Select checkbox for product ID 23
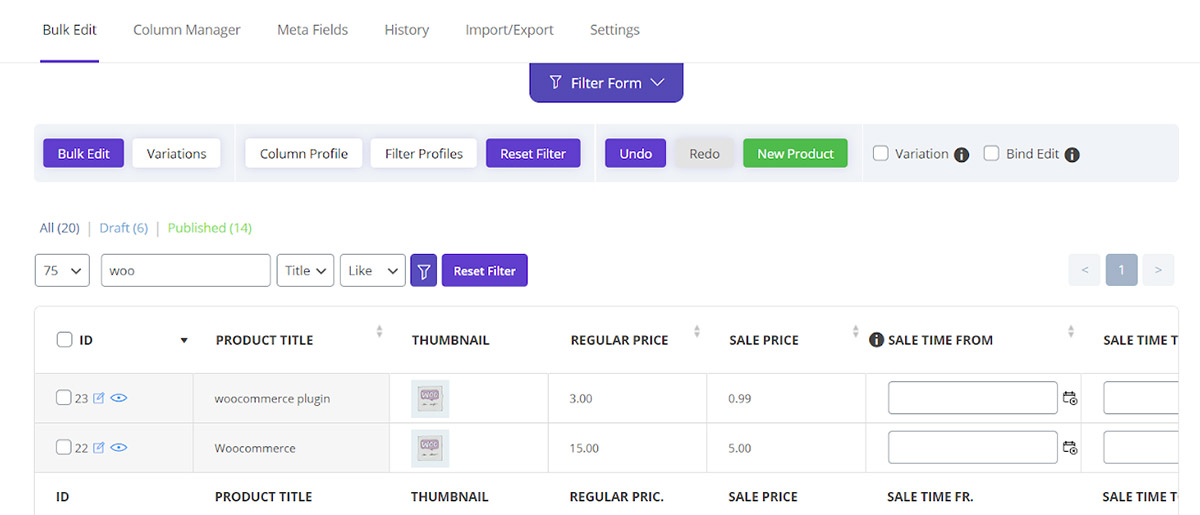Viewport: 1200px width, 515px height. (x=64, y=398)
